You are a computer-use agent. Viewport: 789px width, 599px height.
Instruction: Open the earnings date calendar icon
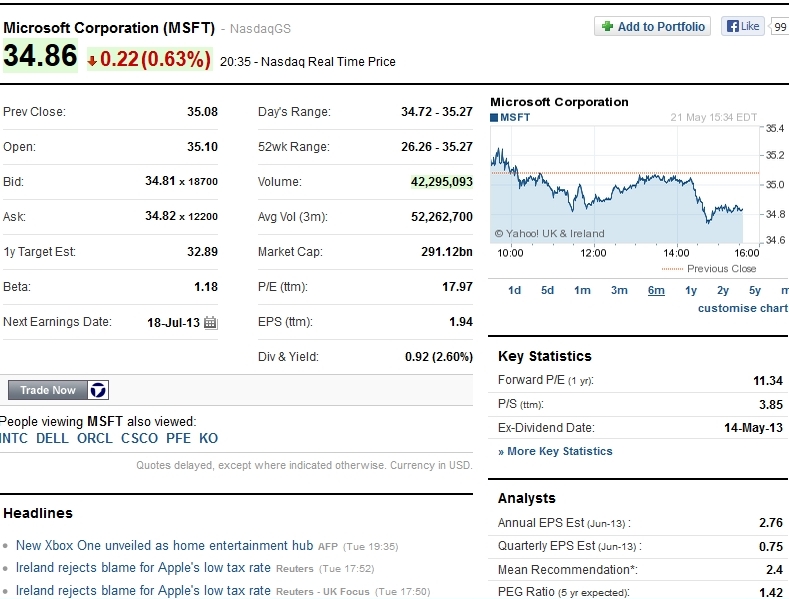point(210,322)
